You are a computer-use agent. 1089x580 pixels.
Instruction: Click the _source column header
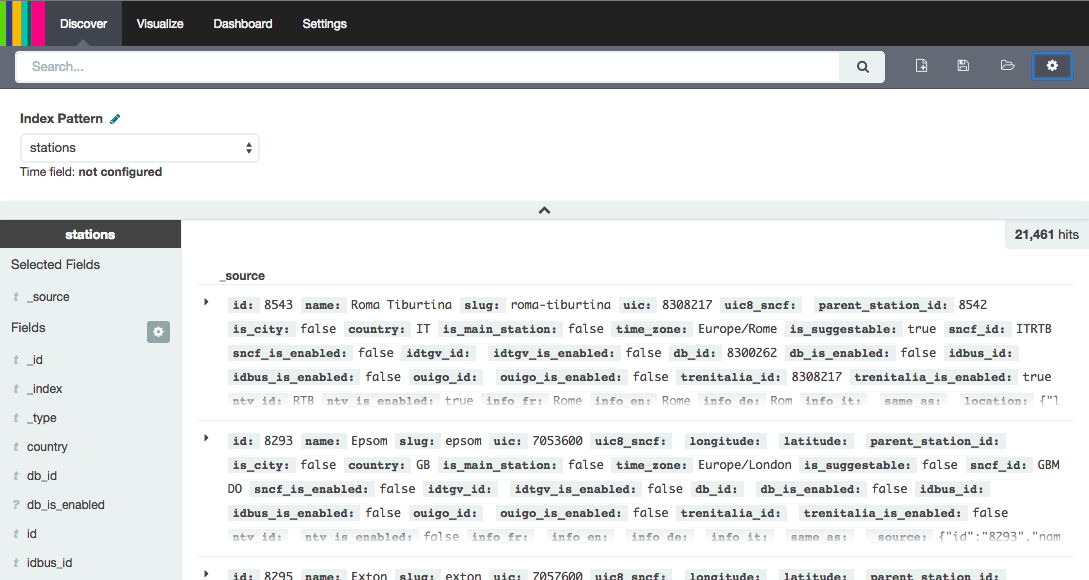click(242, 276)
